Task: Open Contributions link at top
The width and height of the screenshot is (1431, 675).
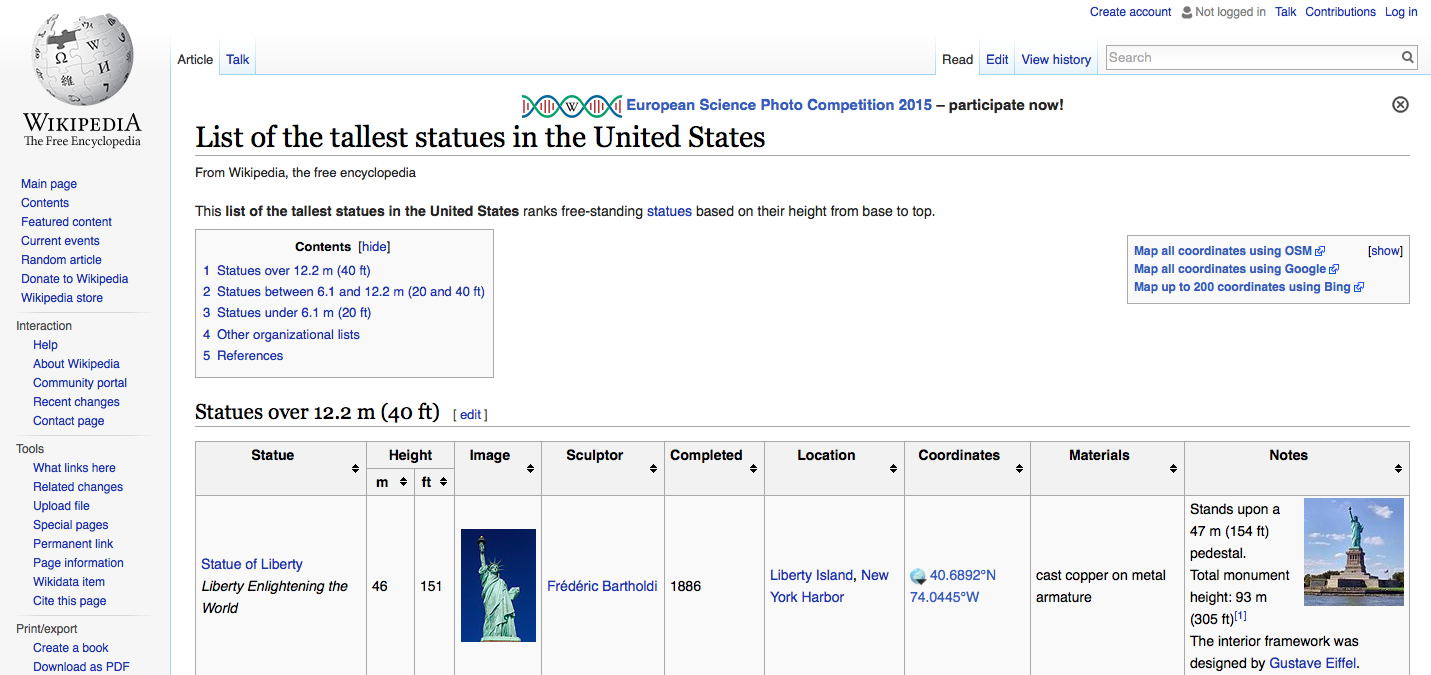Action: pos(1340,12)
